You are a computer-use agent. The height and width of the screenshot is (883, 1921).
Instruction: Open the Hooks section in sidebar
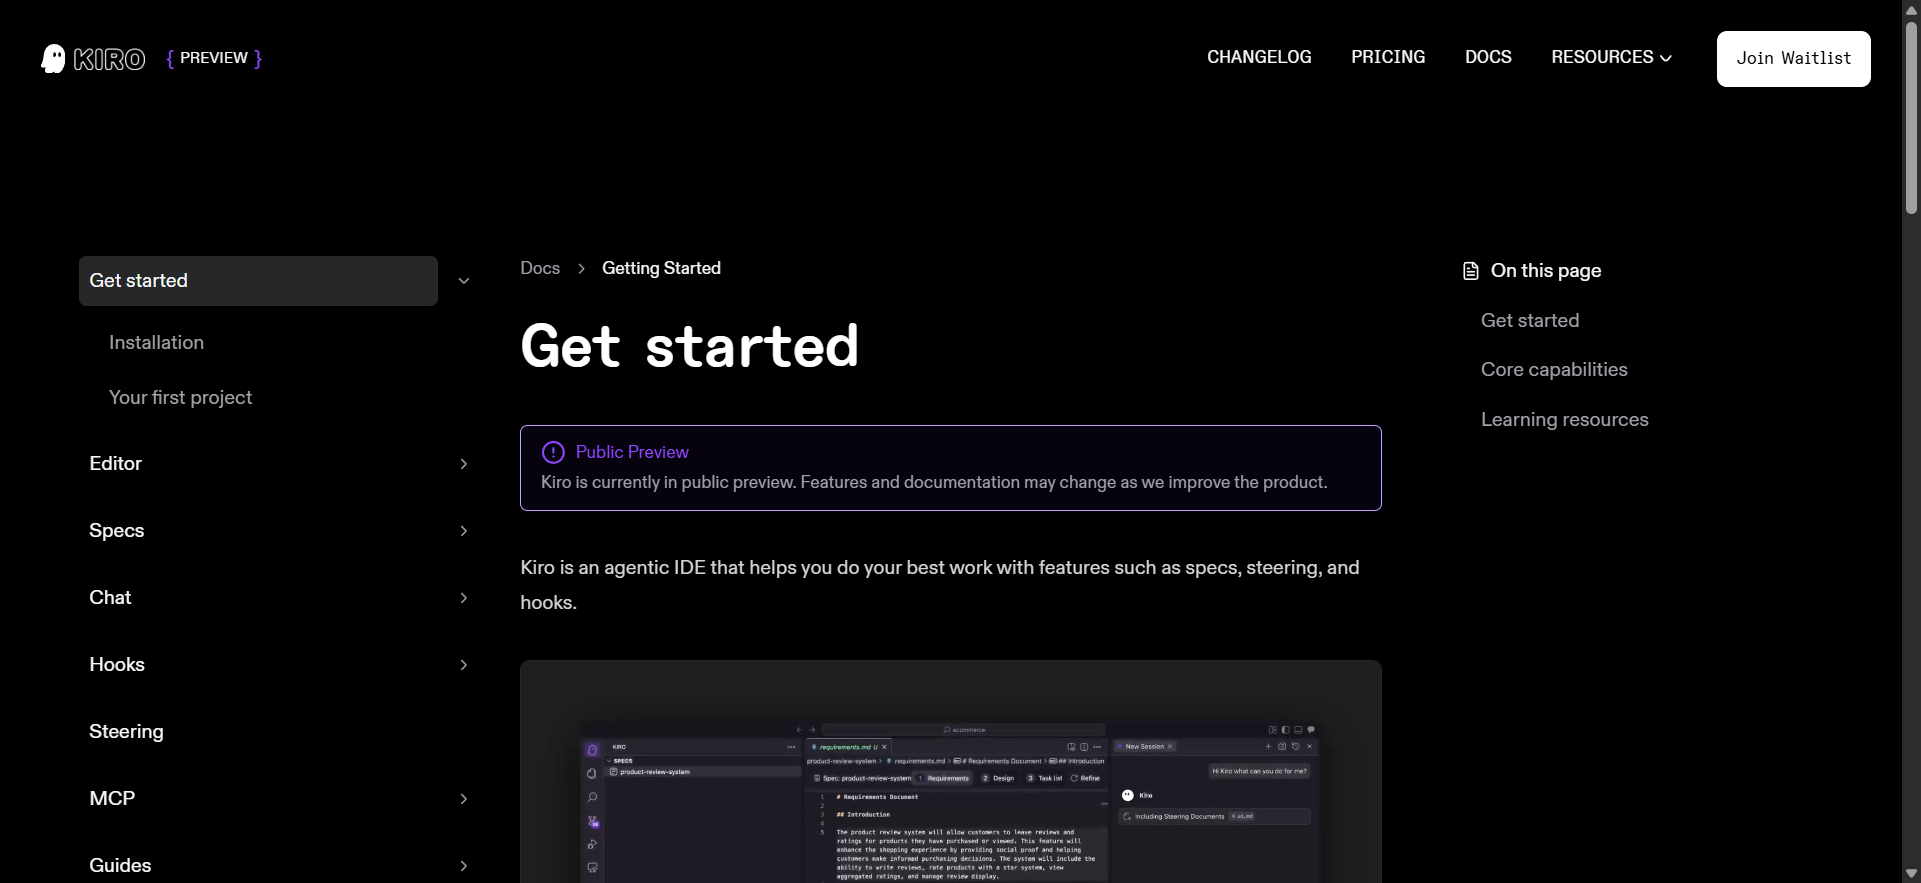[x=117, y=665]
